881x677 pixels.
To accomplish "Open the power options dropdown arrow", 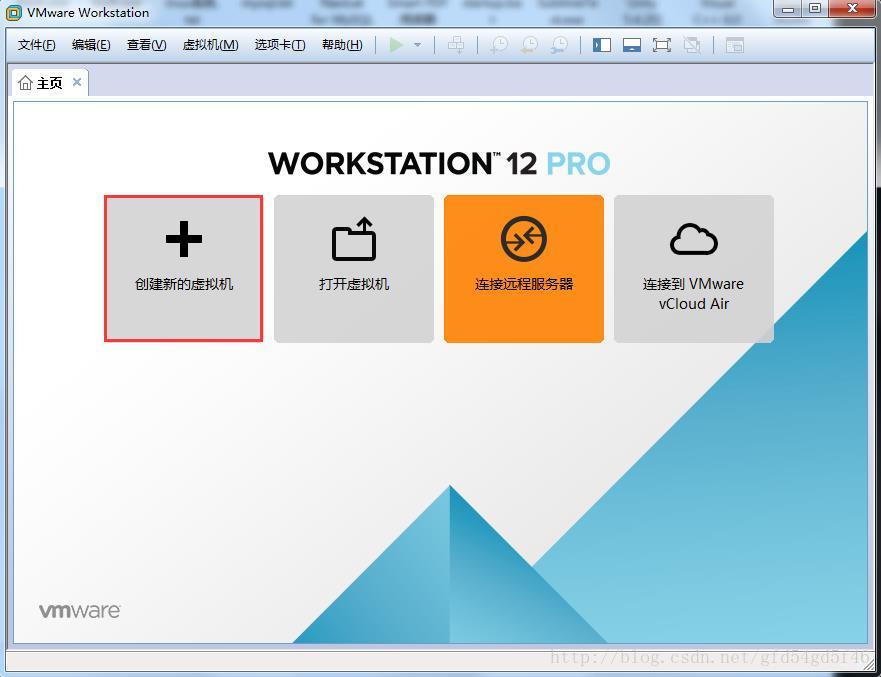I will click(x=417, y=45).
